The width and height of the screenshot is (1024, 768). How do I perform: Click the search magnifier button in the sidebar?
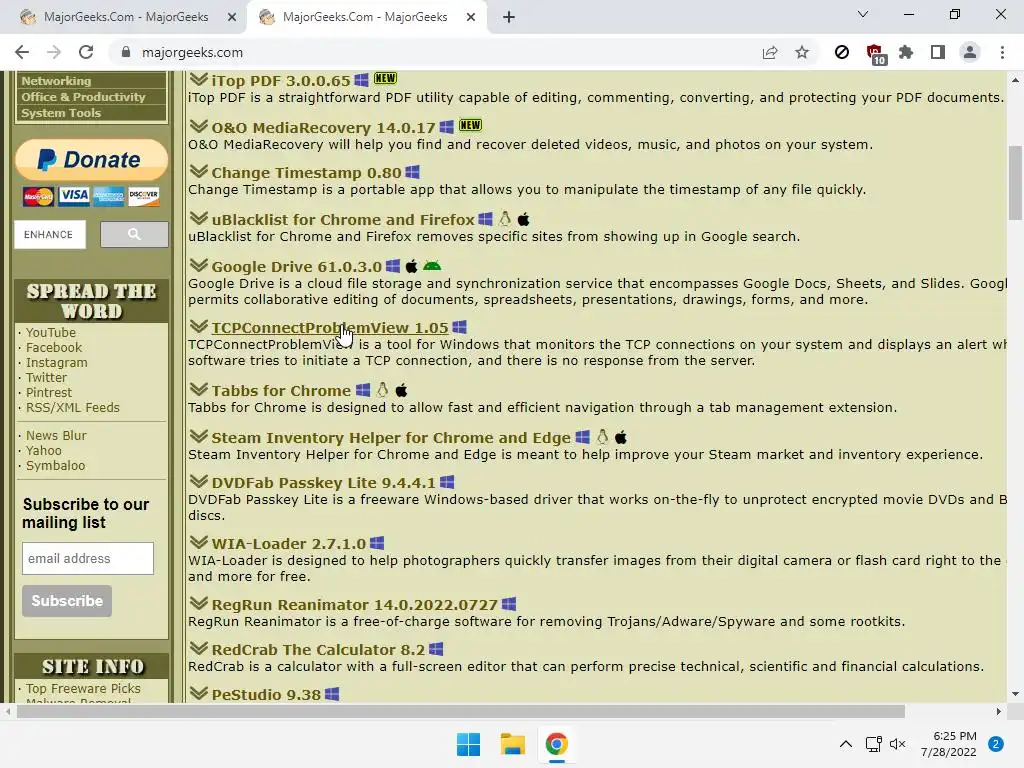click(134, 234)
